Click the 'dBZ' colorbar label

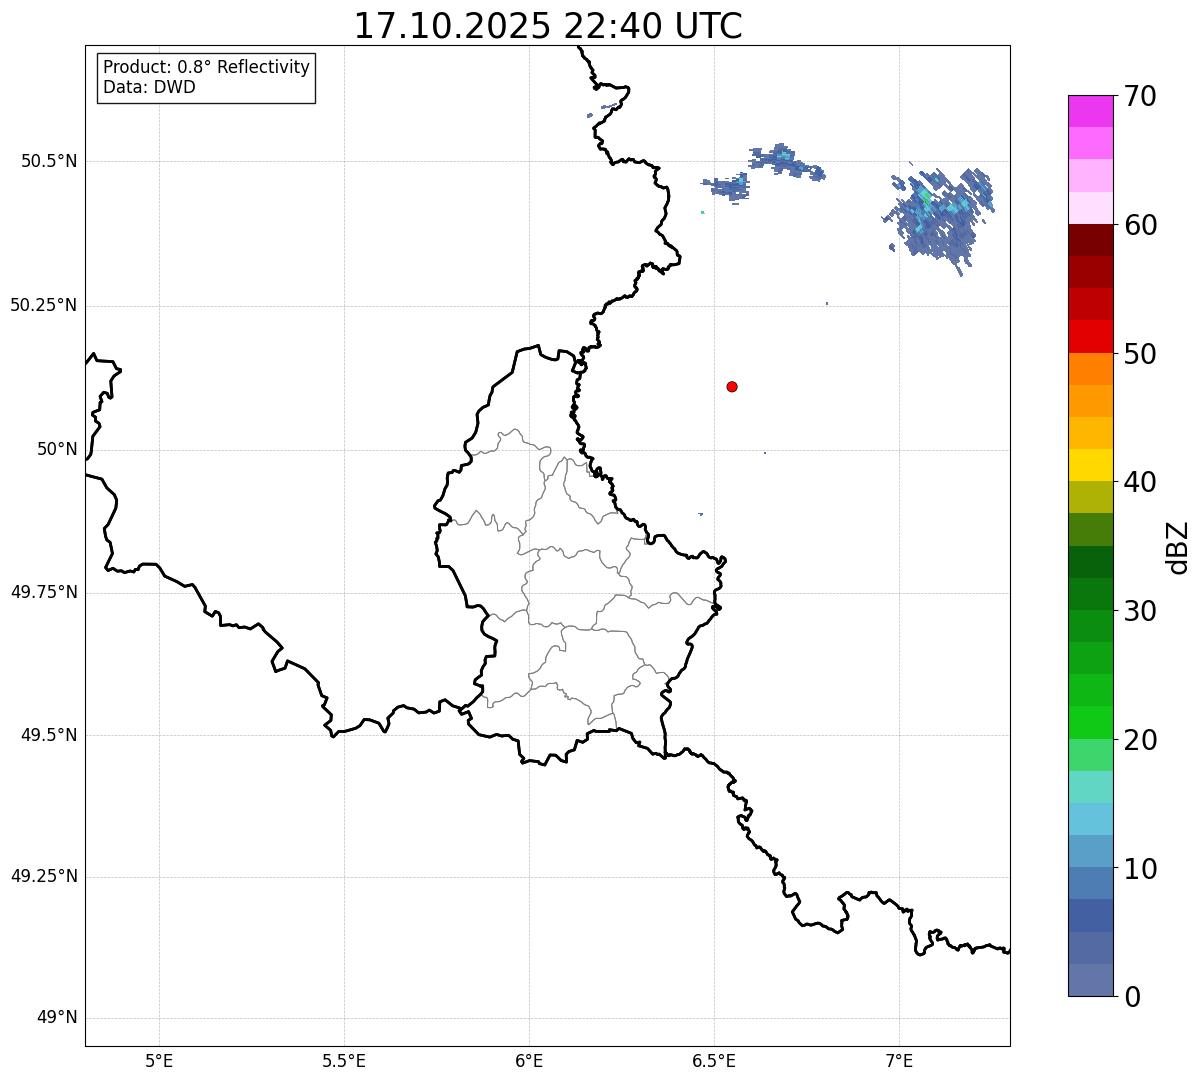(1177, 546)
